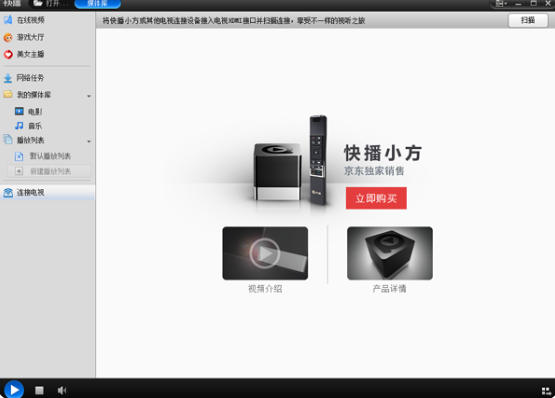Minimize the player window
Image resolution: width=555 pixels, height=398 pixels.
click(x=518, y=4)
